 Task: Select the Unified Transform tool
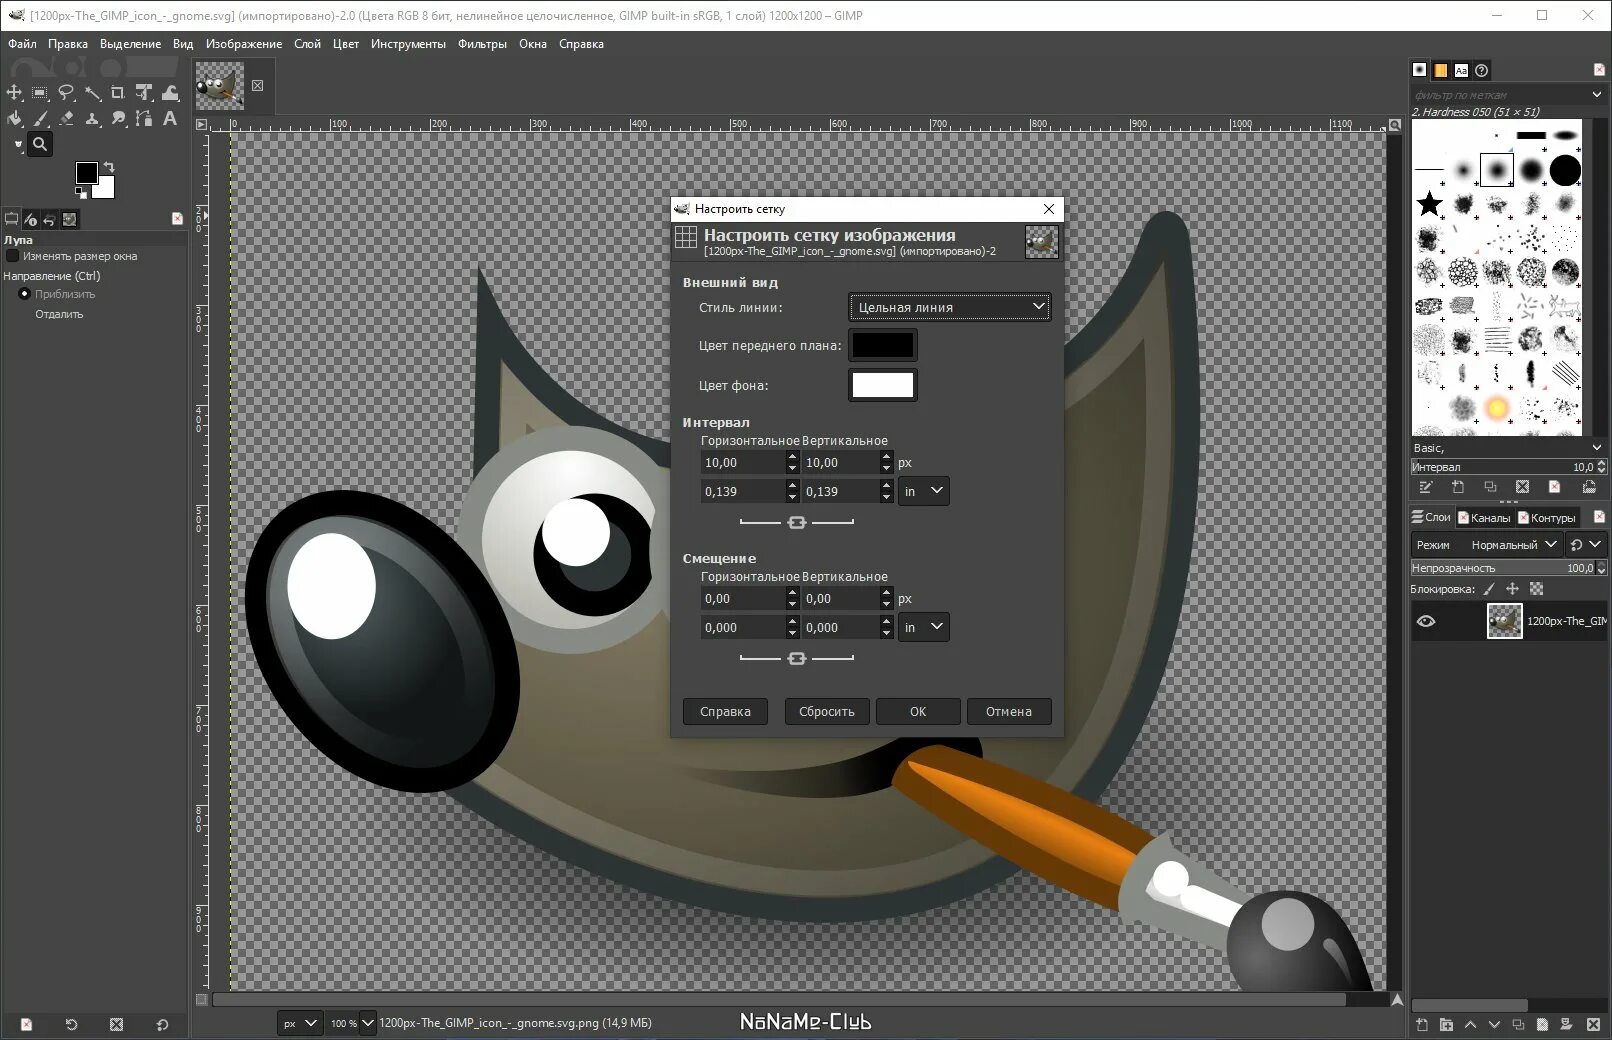[144, 93]
